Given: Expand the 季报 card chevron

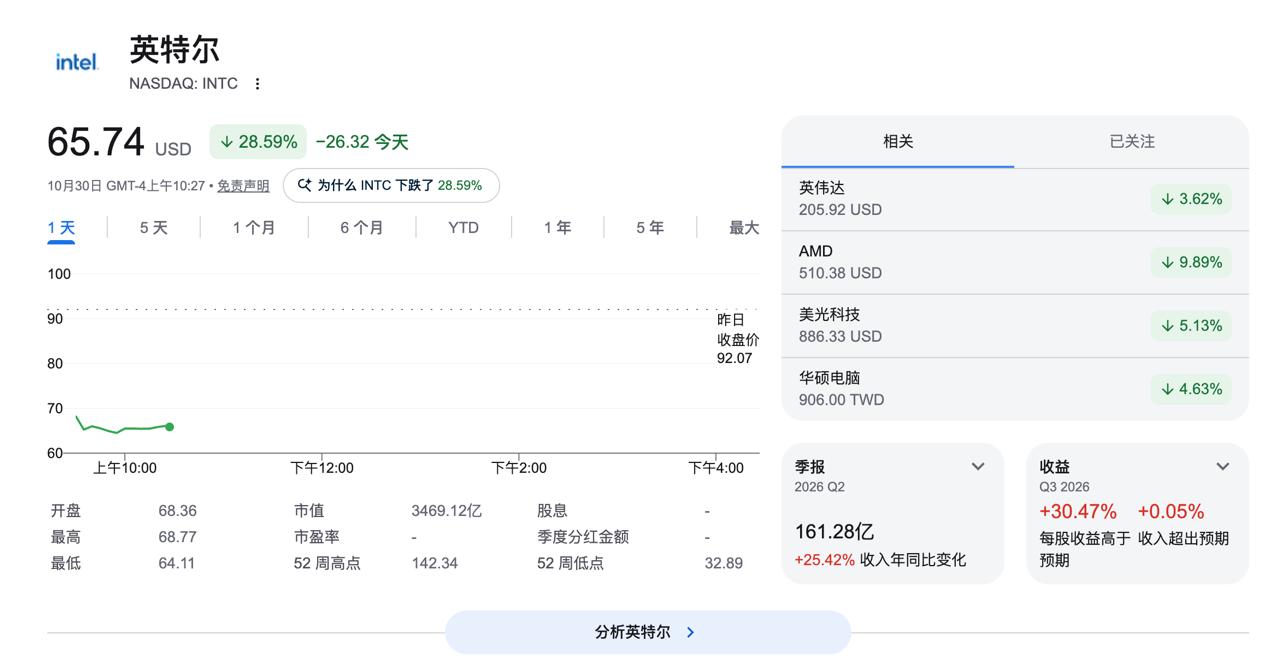Looking at the screenshot, I should coord(978,466).
